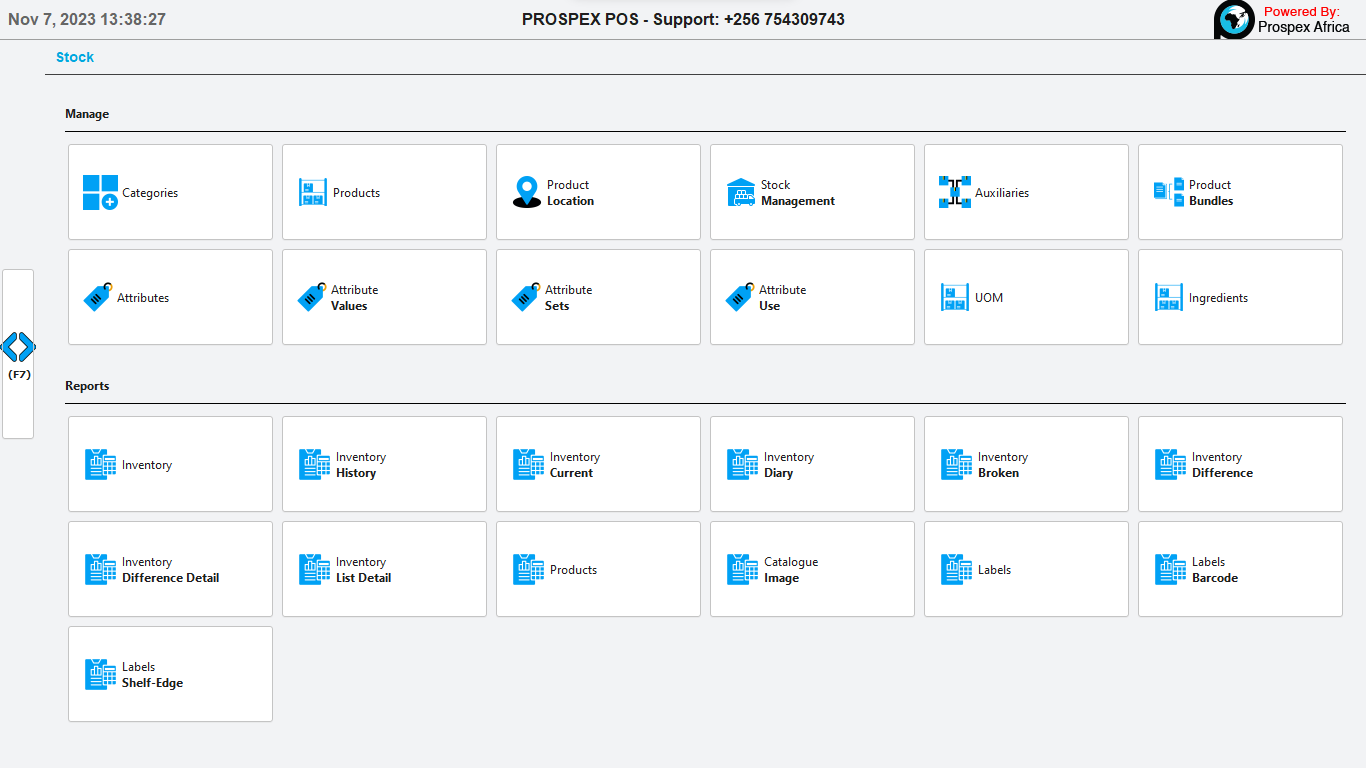Image resolution: width=1366 pixels, height=768 pixels.
Task: Open the Products management button
Action: point(384,192)
